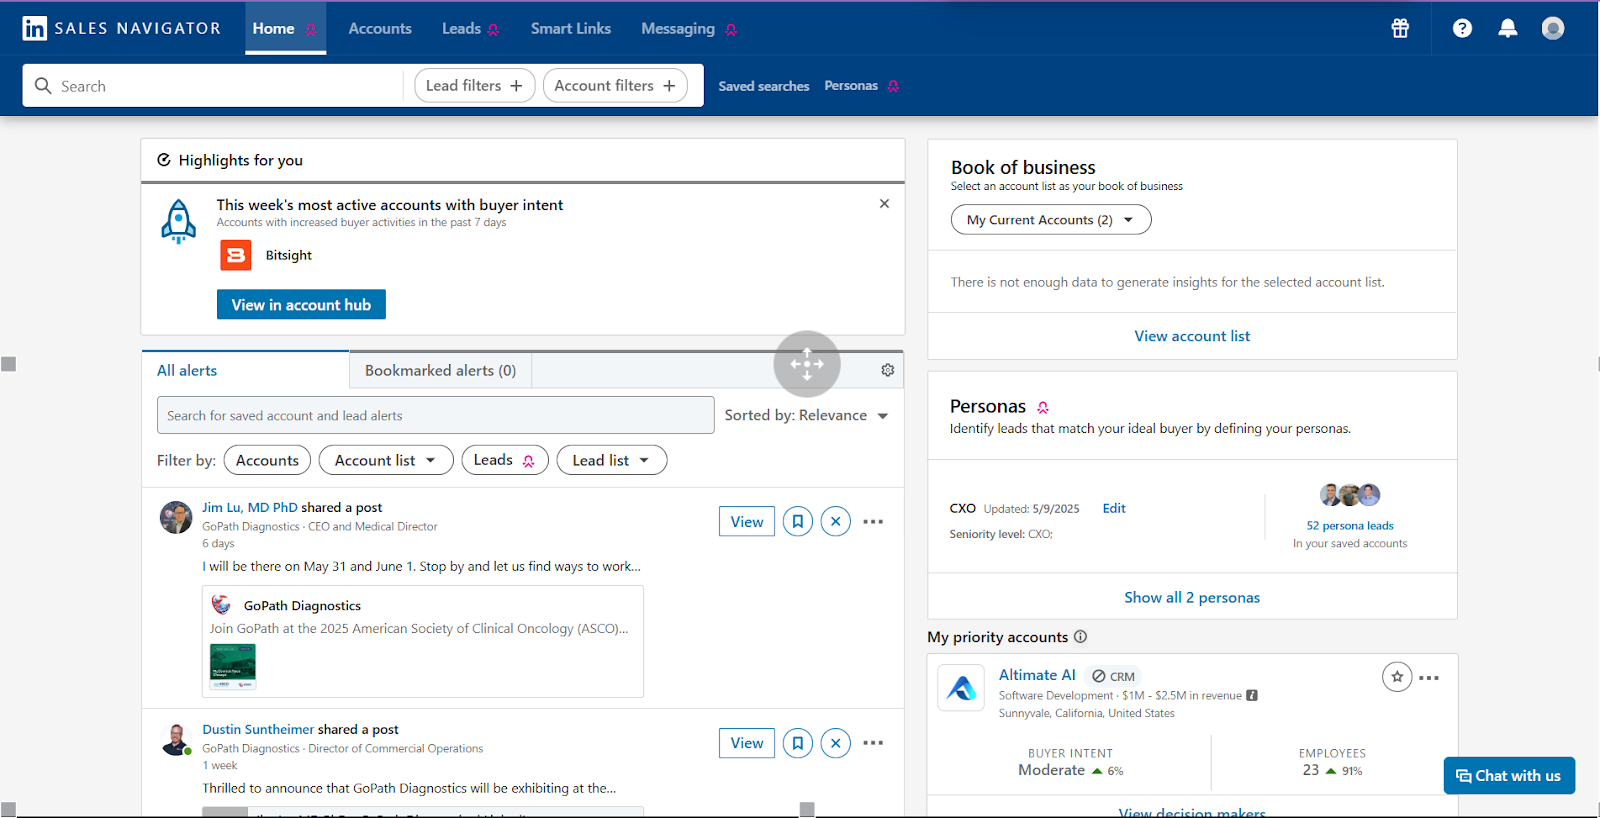Click the search saved alerts field
Screen dimensions: 1600x818
(436, 415)
